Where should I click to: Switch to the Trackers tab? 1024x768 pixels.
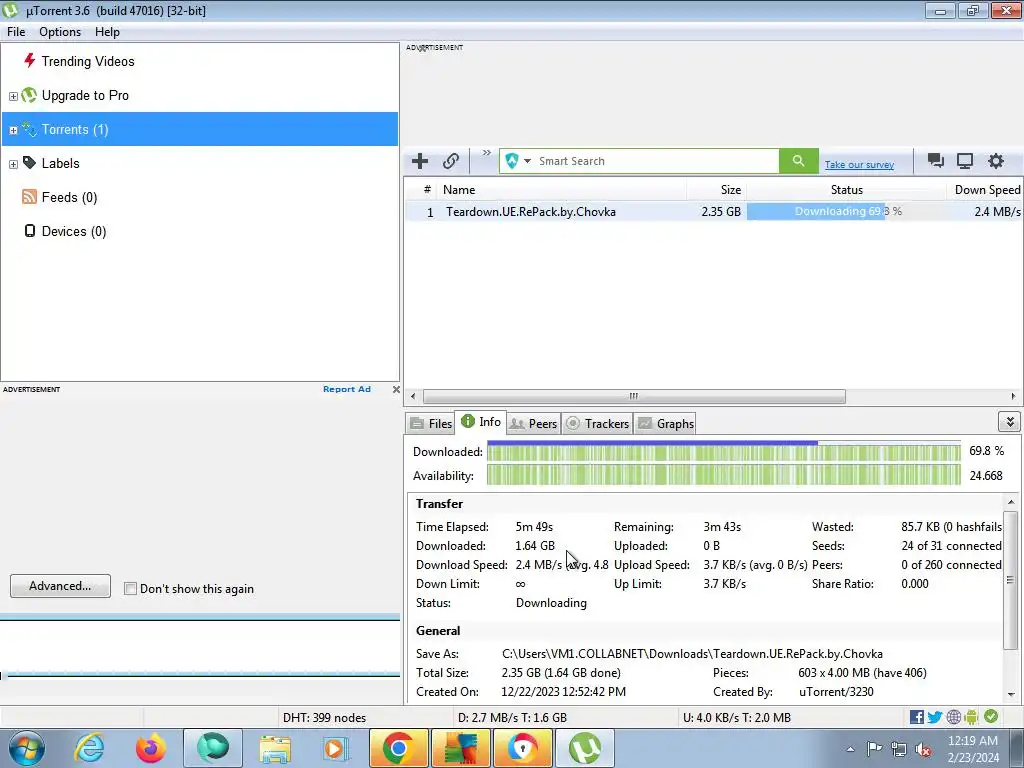pos(598,423)
